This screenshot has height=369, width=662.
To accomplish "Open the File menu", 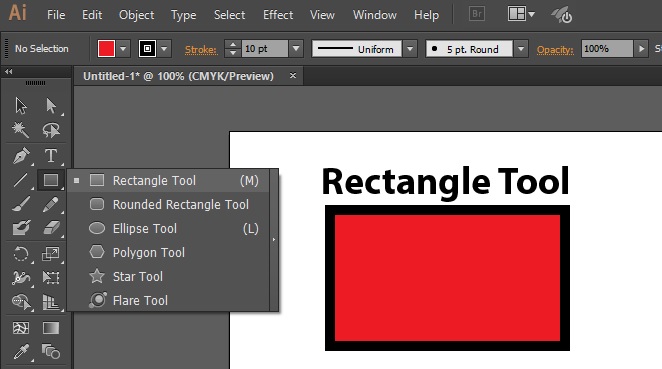I will [56, 15].
